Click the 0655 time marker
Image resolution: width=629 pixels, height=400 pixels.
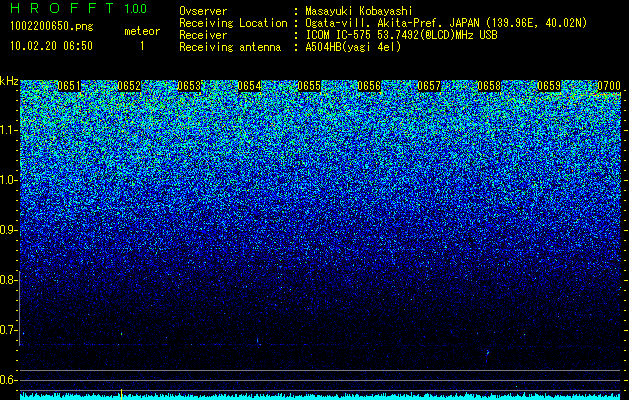pos(309,86)
